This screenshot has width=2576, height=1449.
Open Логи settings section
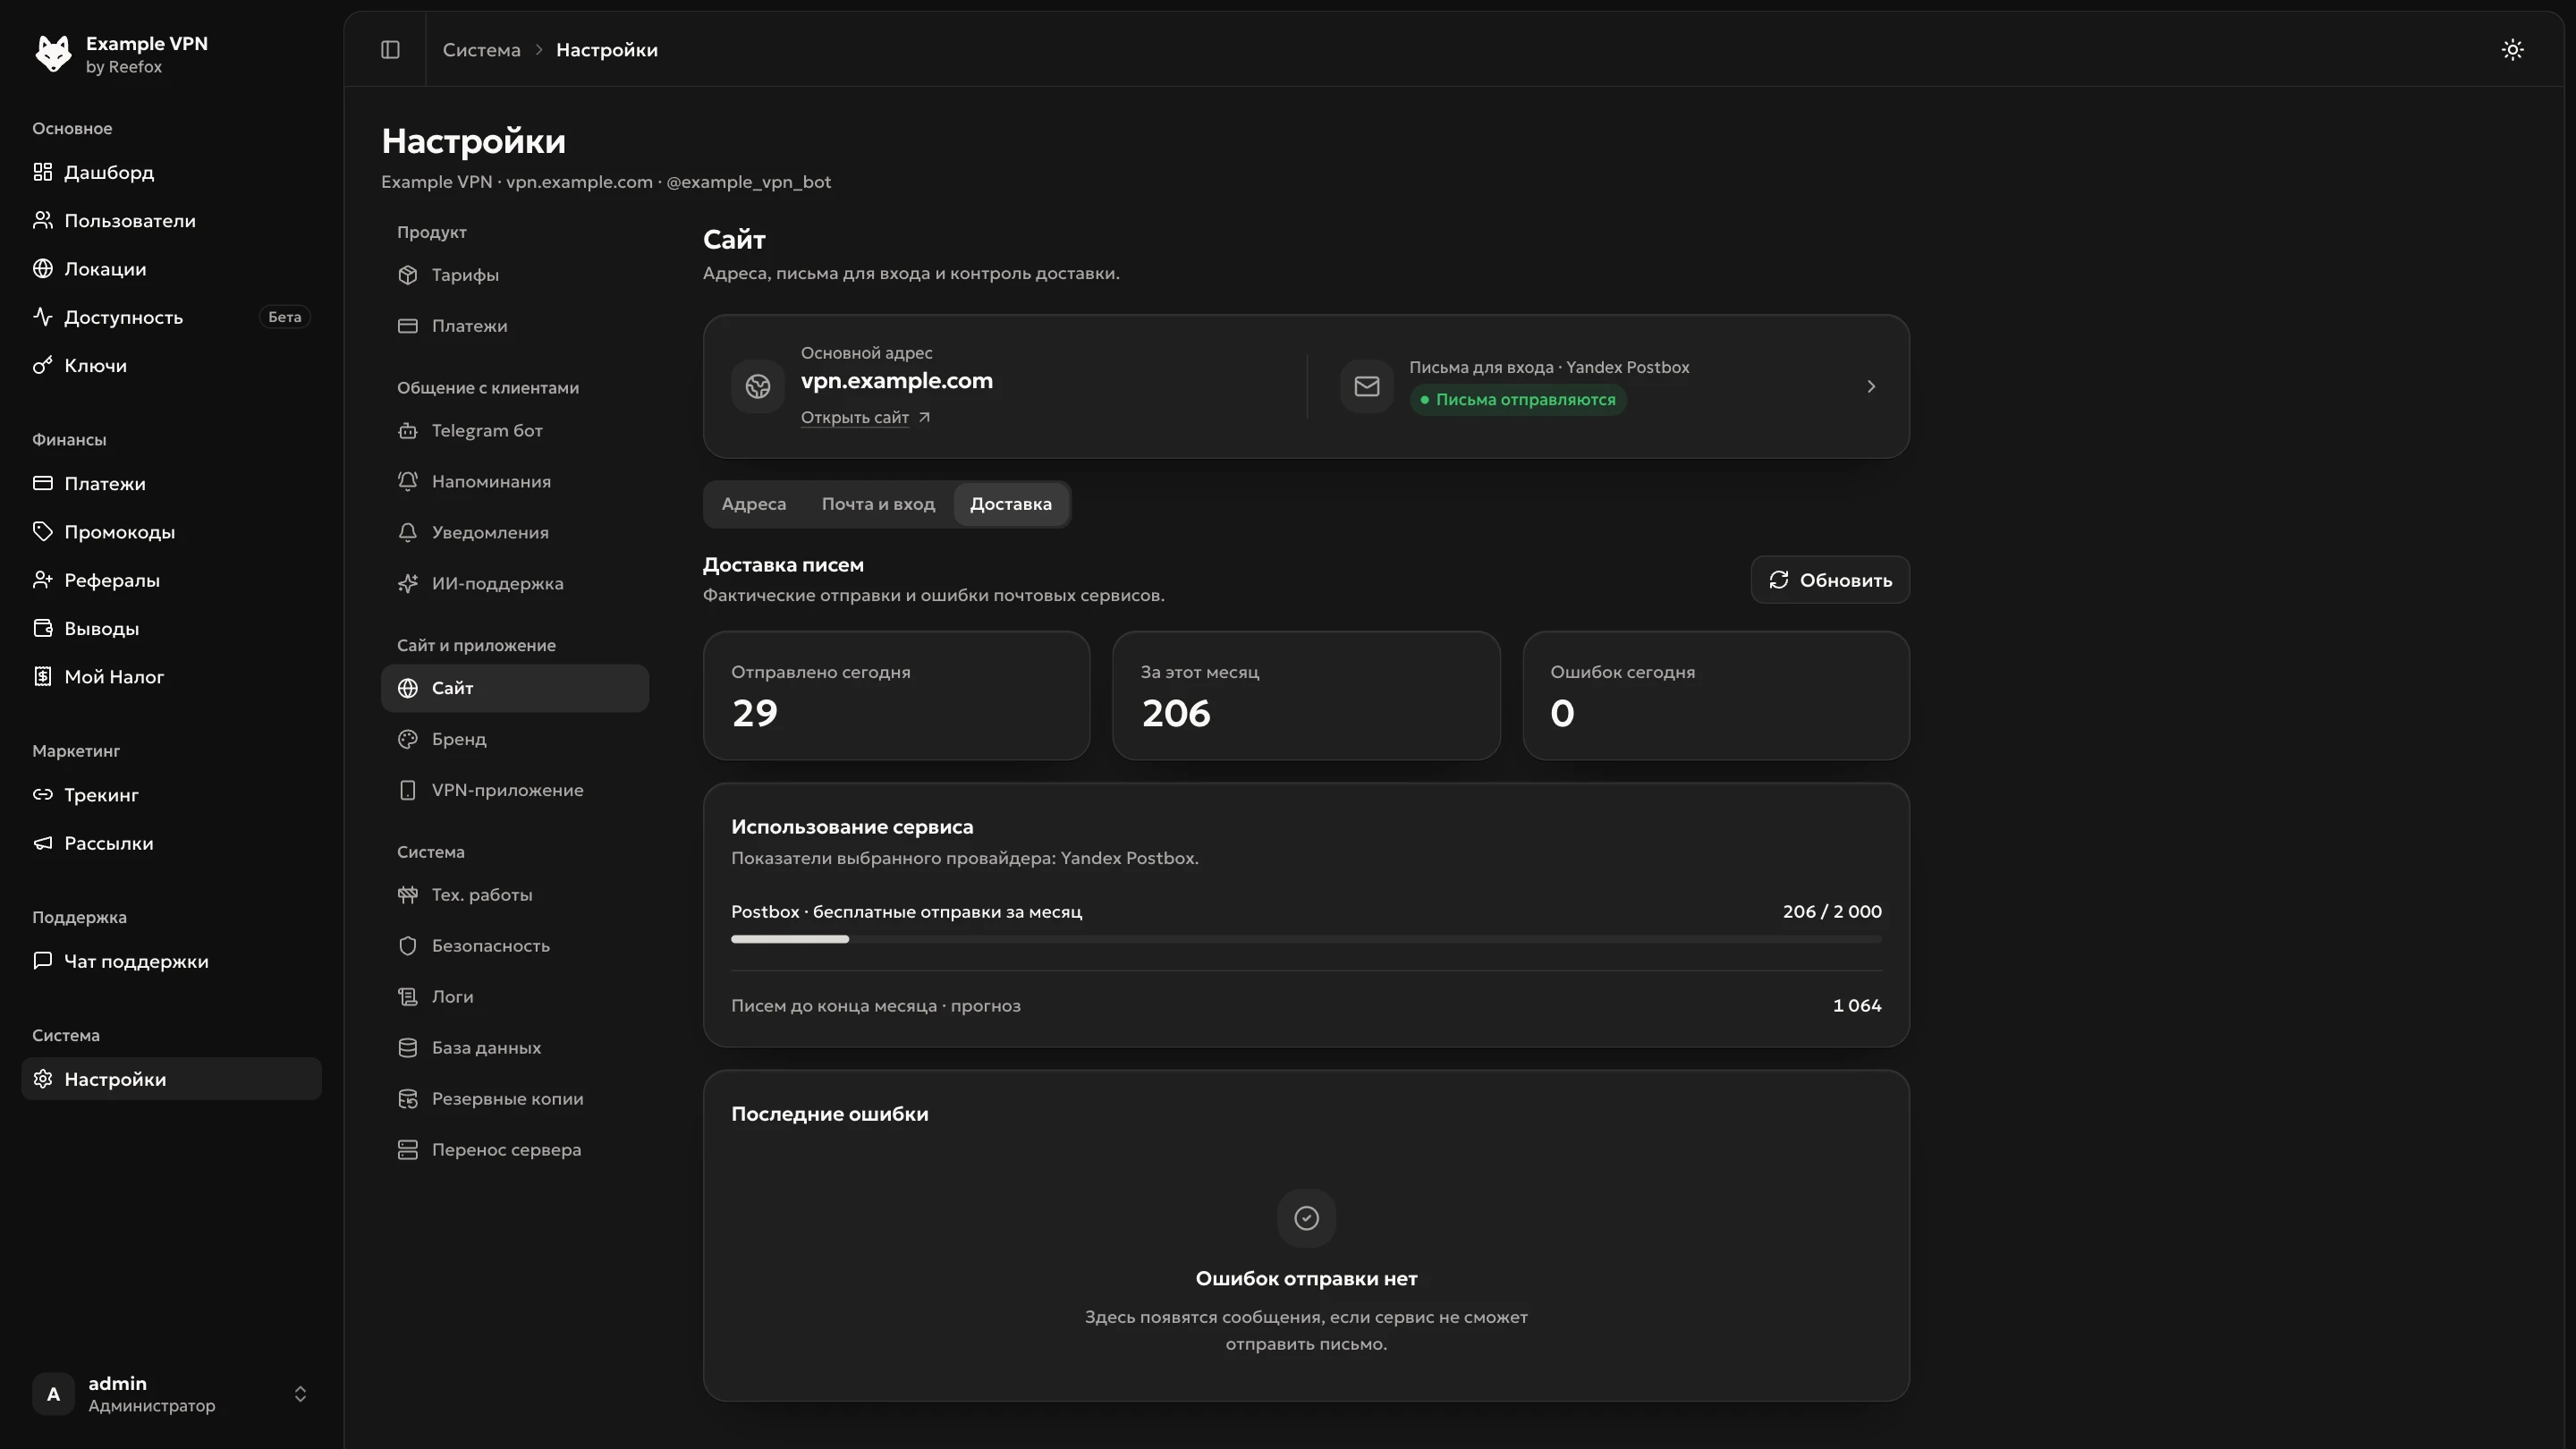point(515,997)
